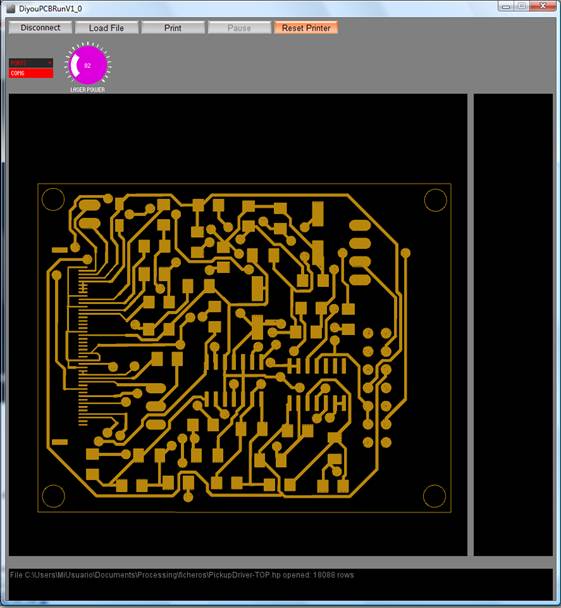Expand the PORT dropdown list

coord(31,63)
